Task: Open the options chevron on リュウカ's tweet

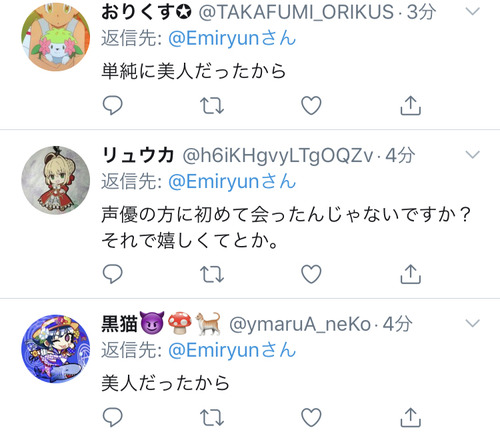Action: 473,155
